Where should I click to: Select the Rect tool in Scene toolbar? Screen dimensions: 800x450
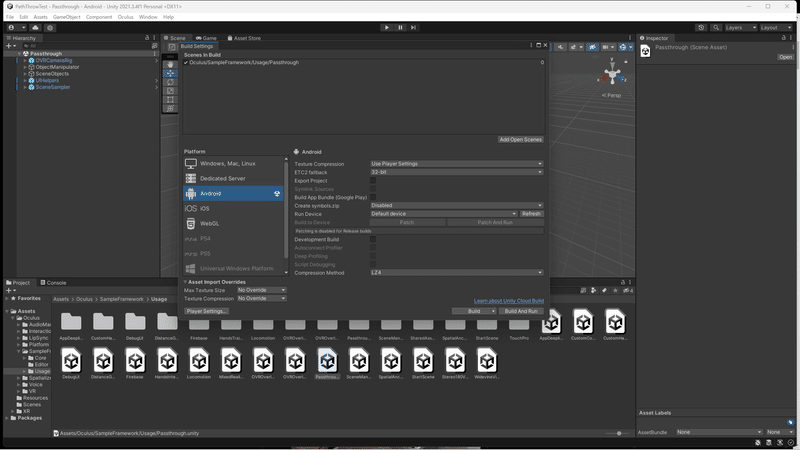(x=170, y=99)
